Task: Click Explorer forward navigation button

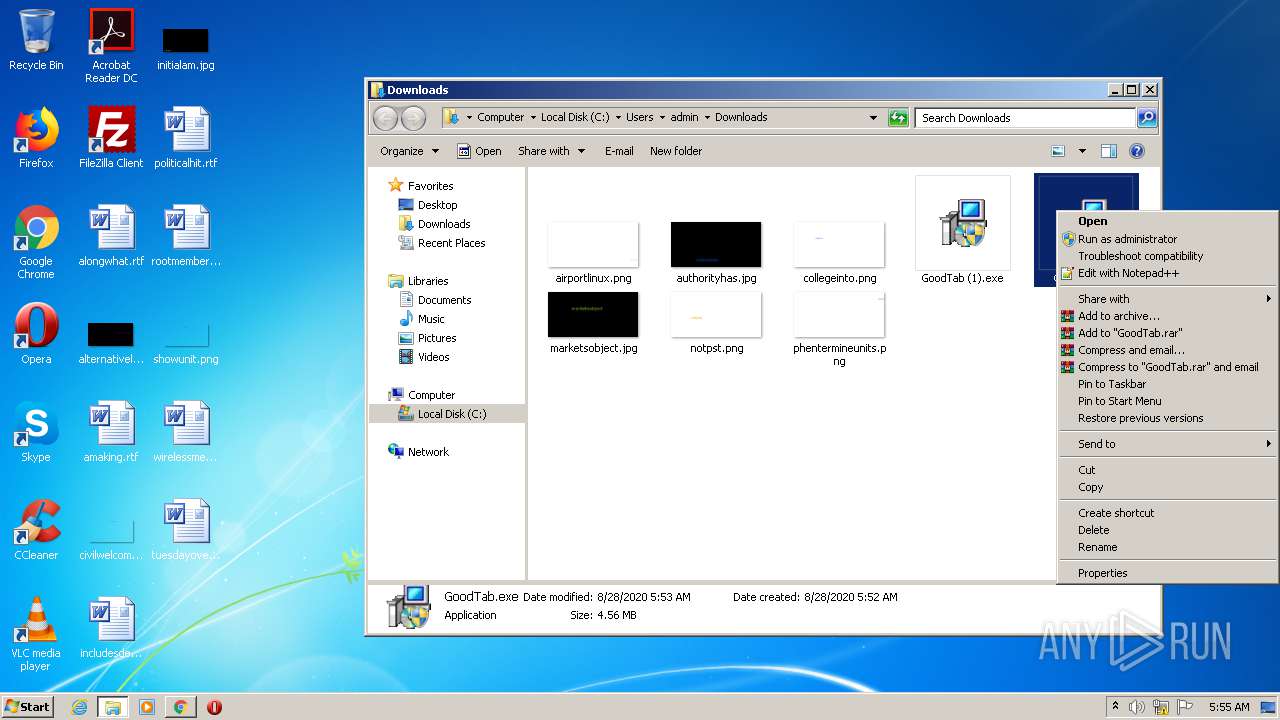Action: tap(413, 118)
